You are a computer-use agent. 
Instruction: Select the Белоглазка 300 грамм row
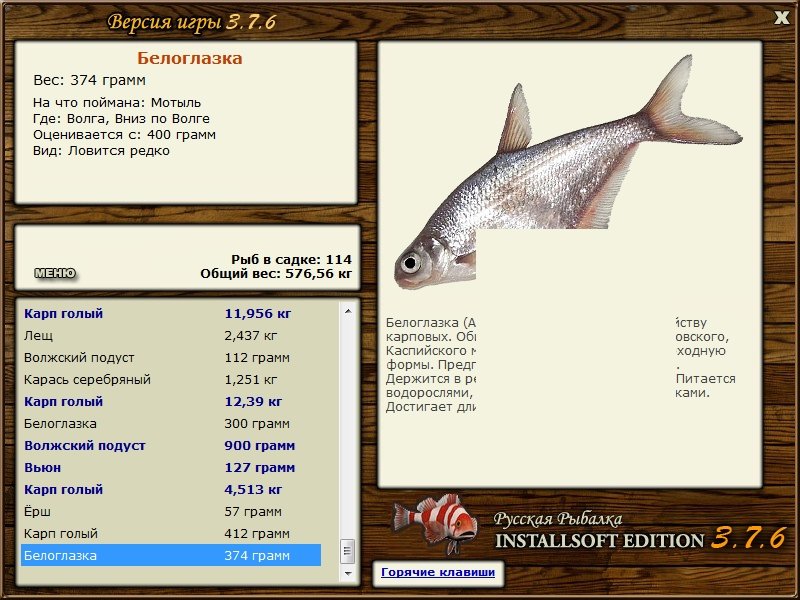(x=171, y=423)
